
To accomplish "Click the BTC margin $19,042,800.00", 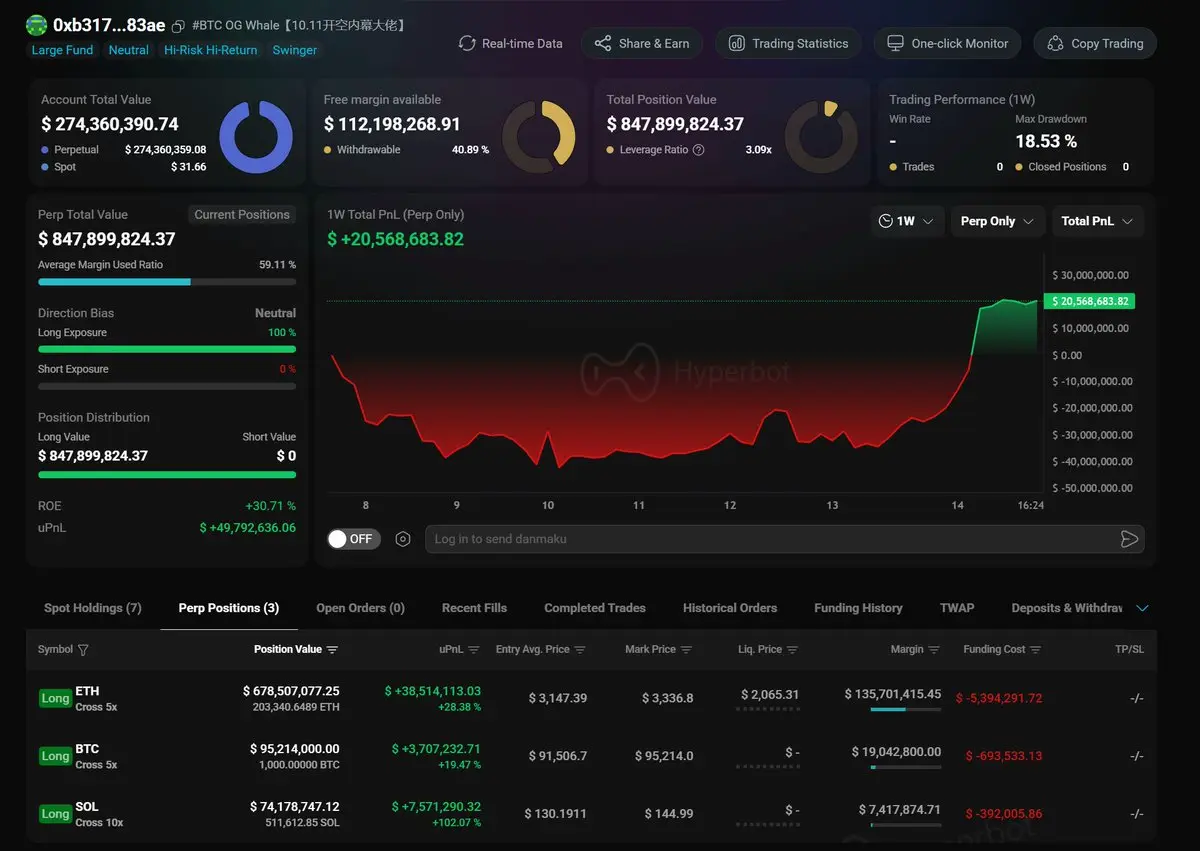I will pyautogui.click(x=896, y=752).
